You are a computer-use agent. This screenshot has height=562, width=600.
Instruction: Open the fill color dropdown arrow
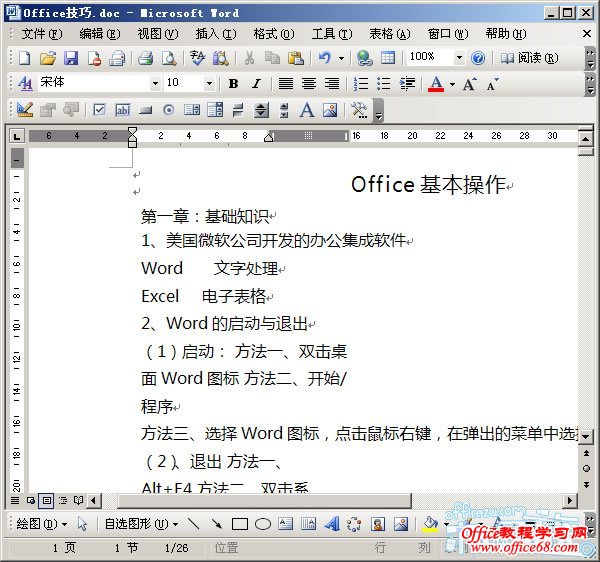[446, 524]
